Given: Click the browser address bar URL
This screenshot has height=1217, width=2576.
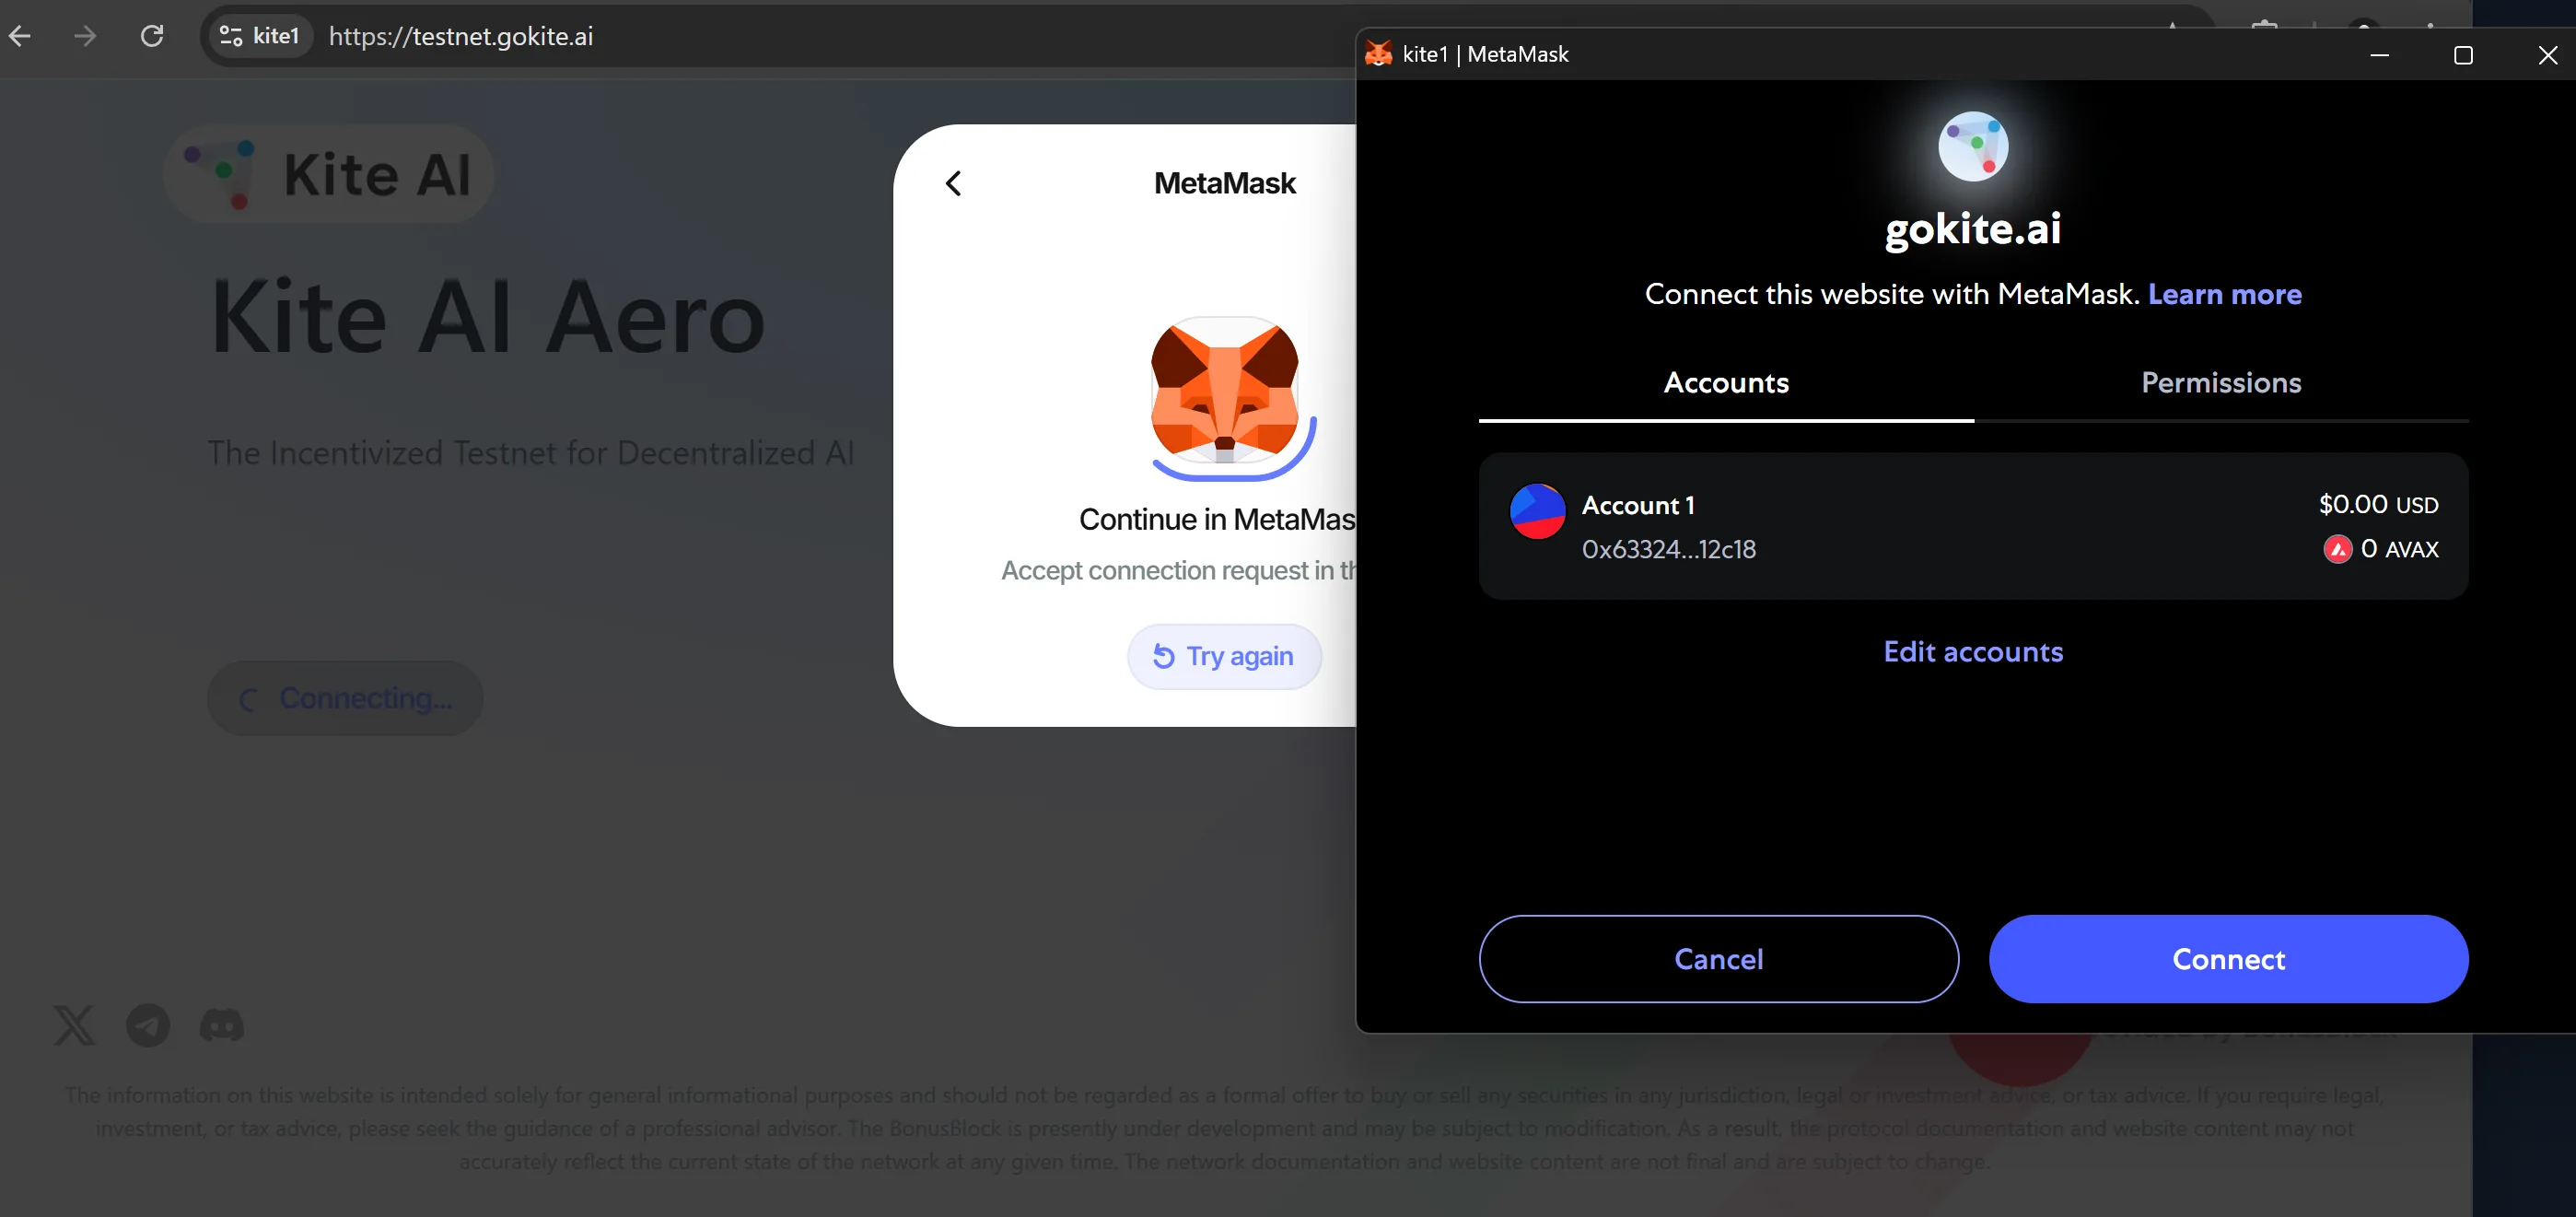Looking at the screenshot, I should coord(461,36).
